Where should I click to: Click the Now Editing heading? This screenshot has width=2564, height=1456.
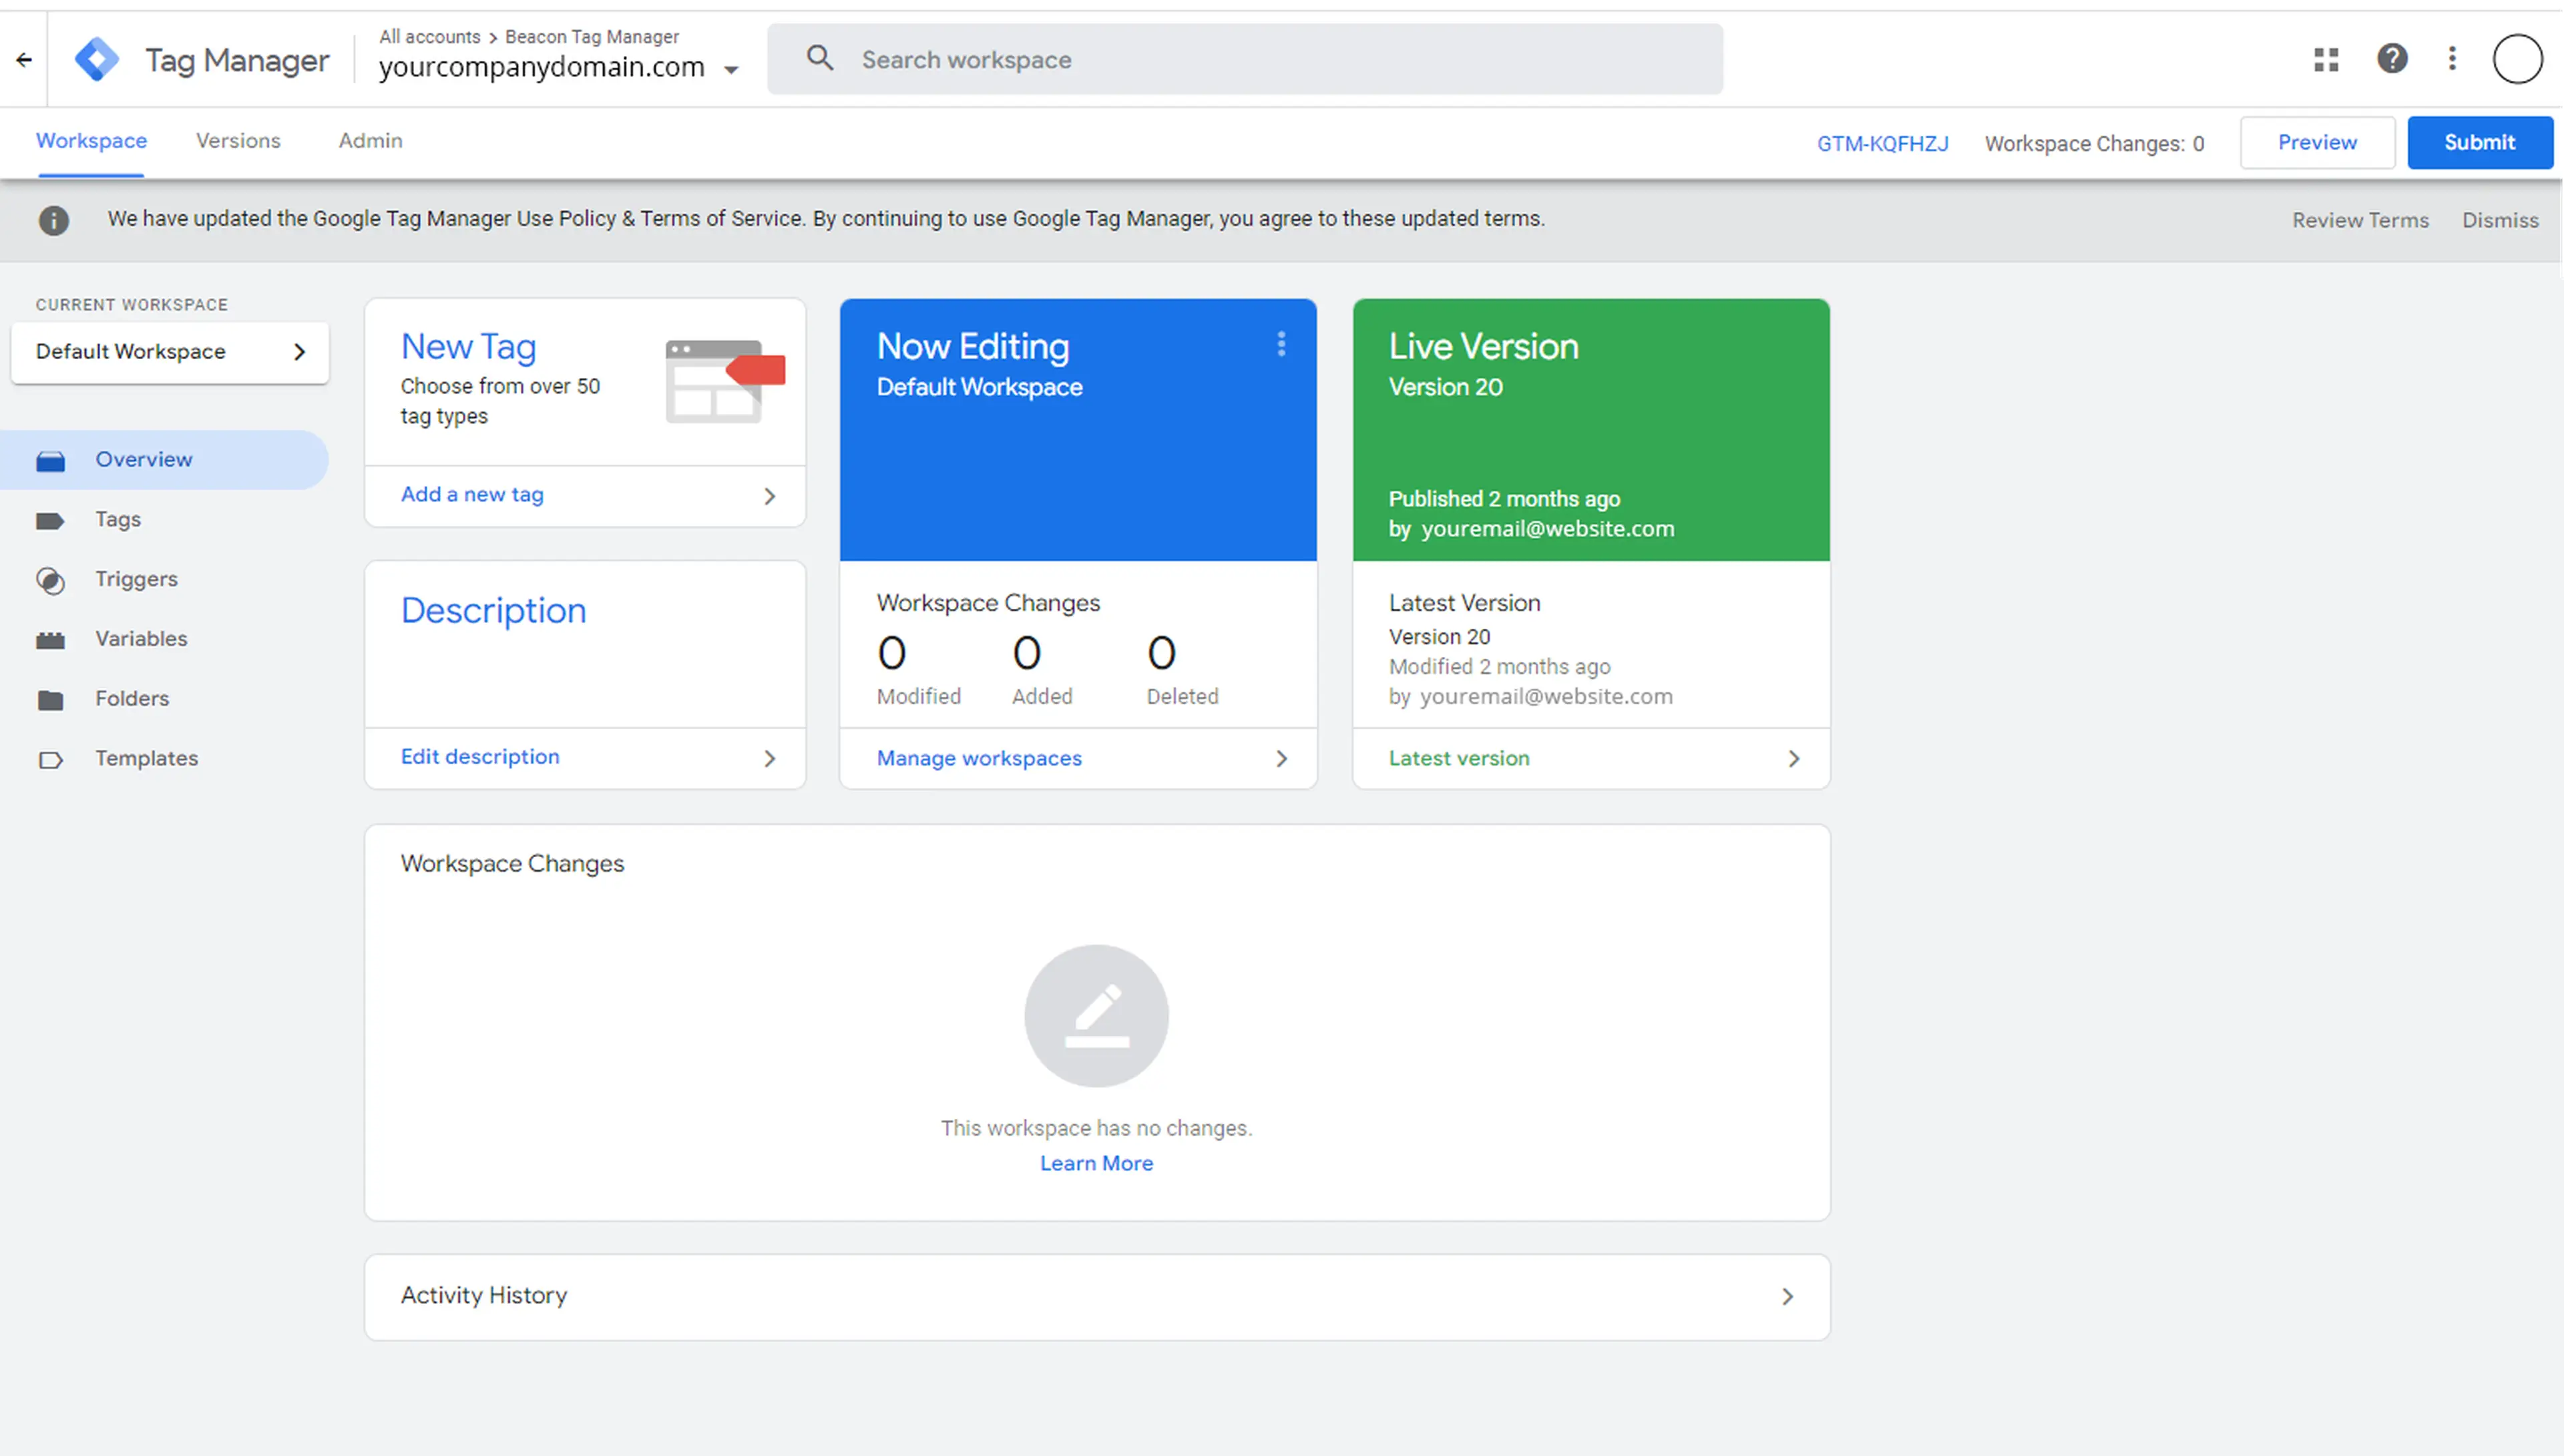(973, 347)
